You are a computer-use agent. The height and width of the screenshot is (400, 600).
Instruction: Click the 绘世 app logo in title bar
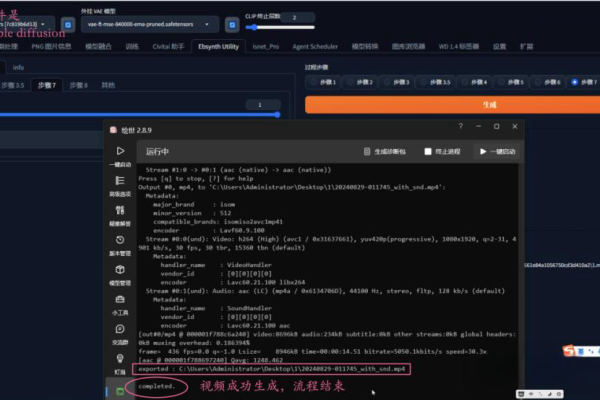[113, 130]
